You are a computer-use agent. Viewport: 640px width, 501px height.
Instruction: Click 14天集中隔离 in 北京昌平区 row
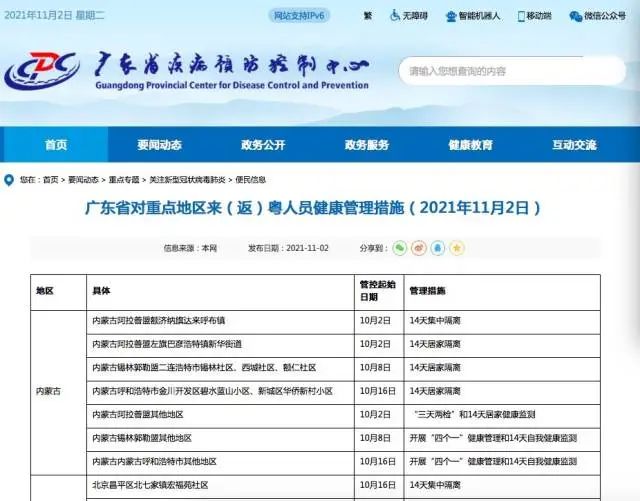[435, 485]
